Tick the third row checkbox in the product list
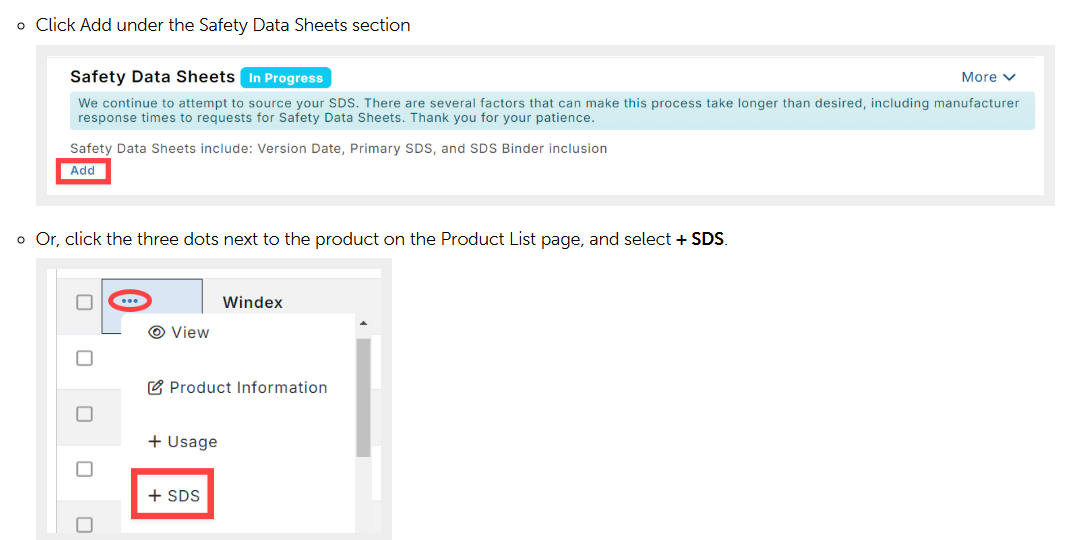The height and width of the screenshot is (540, 1082). (x=84, y=414)
